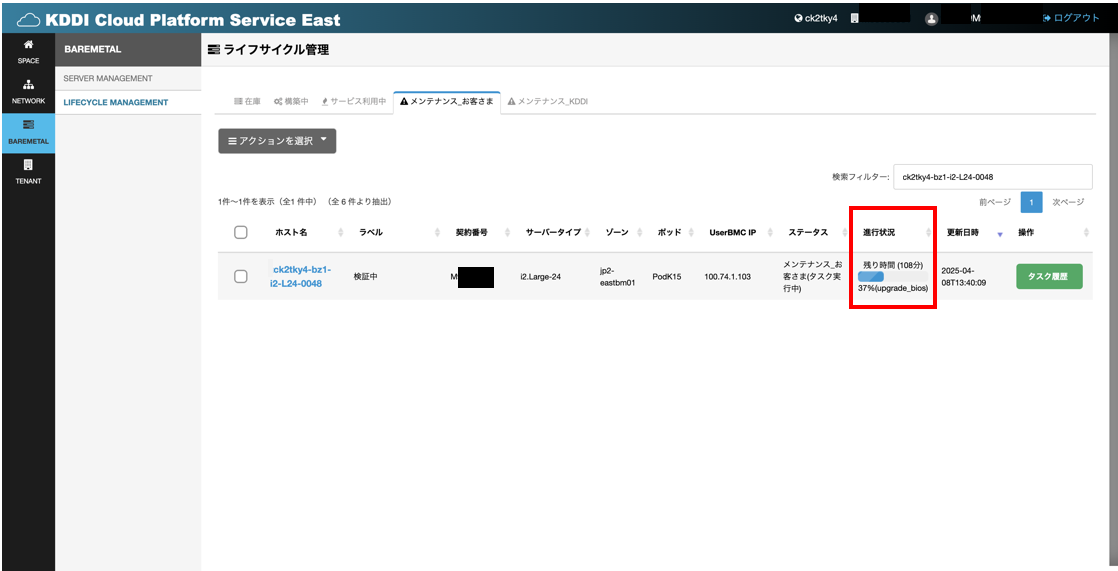
Task: Click the メンテナンス_お客さま(タスク実行中) status cell
Action: tap(812, 277)
